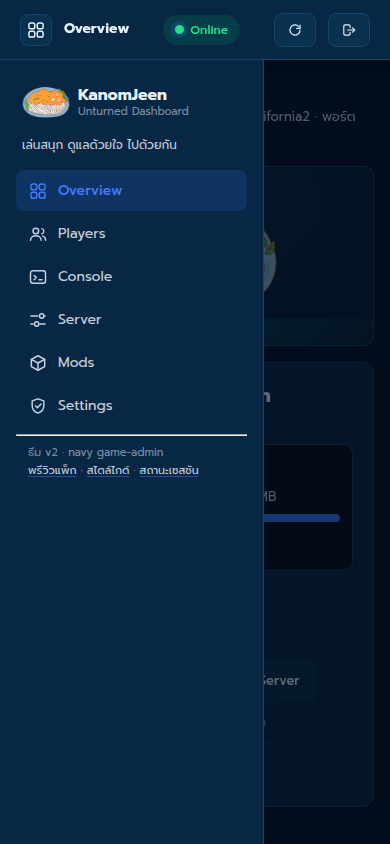Click the Overview grid icon in sidebar

(38, 191)
